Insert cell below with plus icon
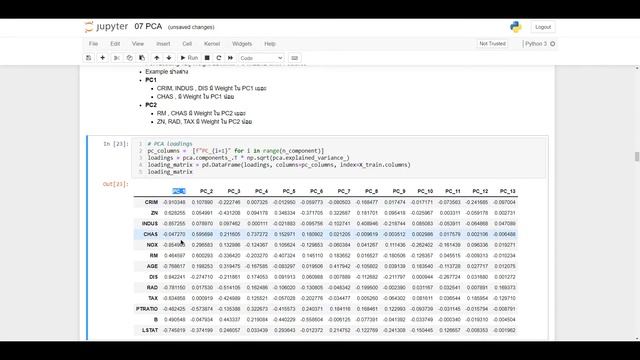Image resolution: width=640 pixels, height=360 pixels. click(x=102, y=58)
